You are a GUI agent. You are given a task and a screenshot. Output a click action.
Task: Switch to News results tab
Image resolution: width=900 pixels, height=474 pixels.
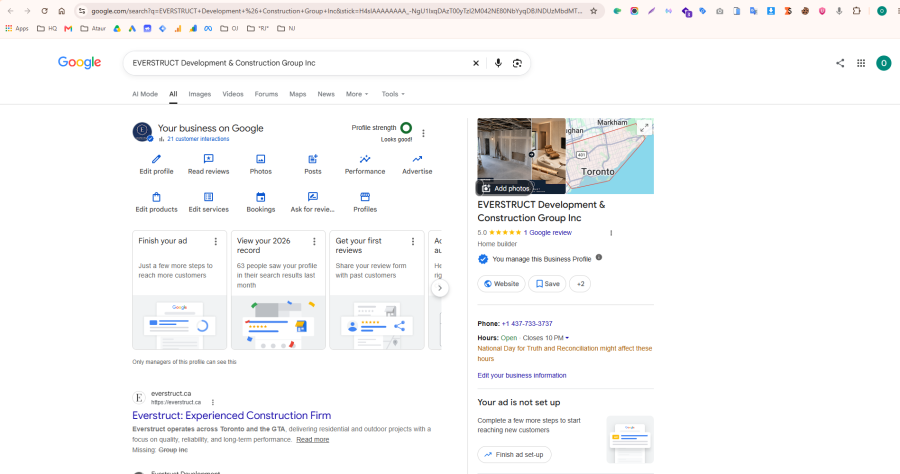click(x=326, y=94)
